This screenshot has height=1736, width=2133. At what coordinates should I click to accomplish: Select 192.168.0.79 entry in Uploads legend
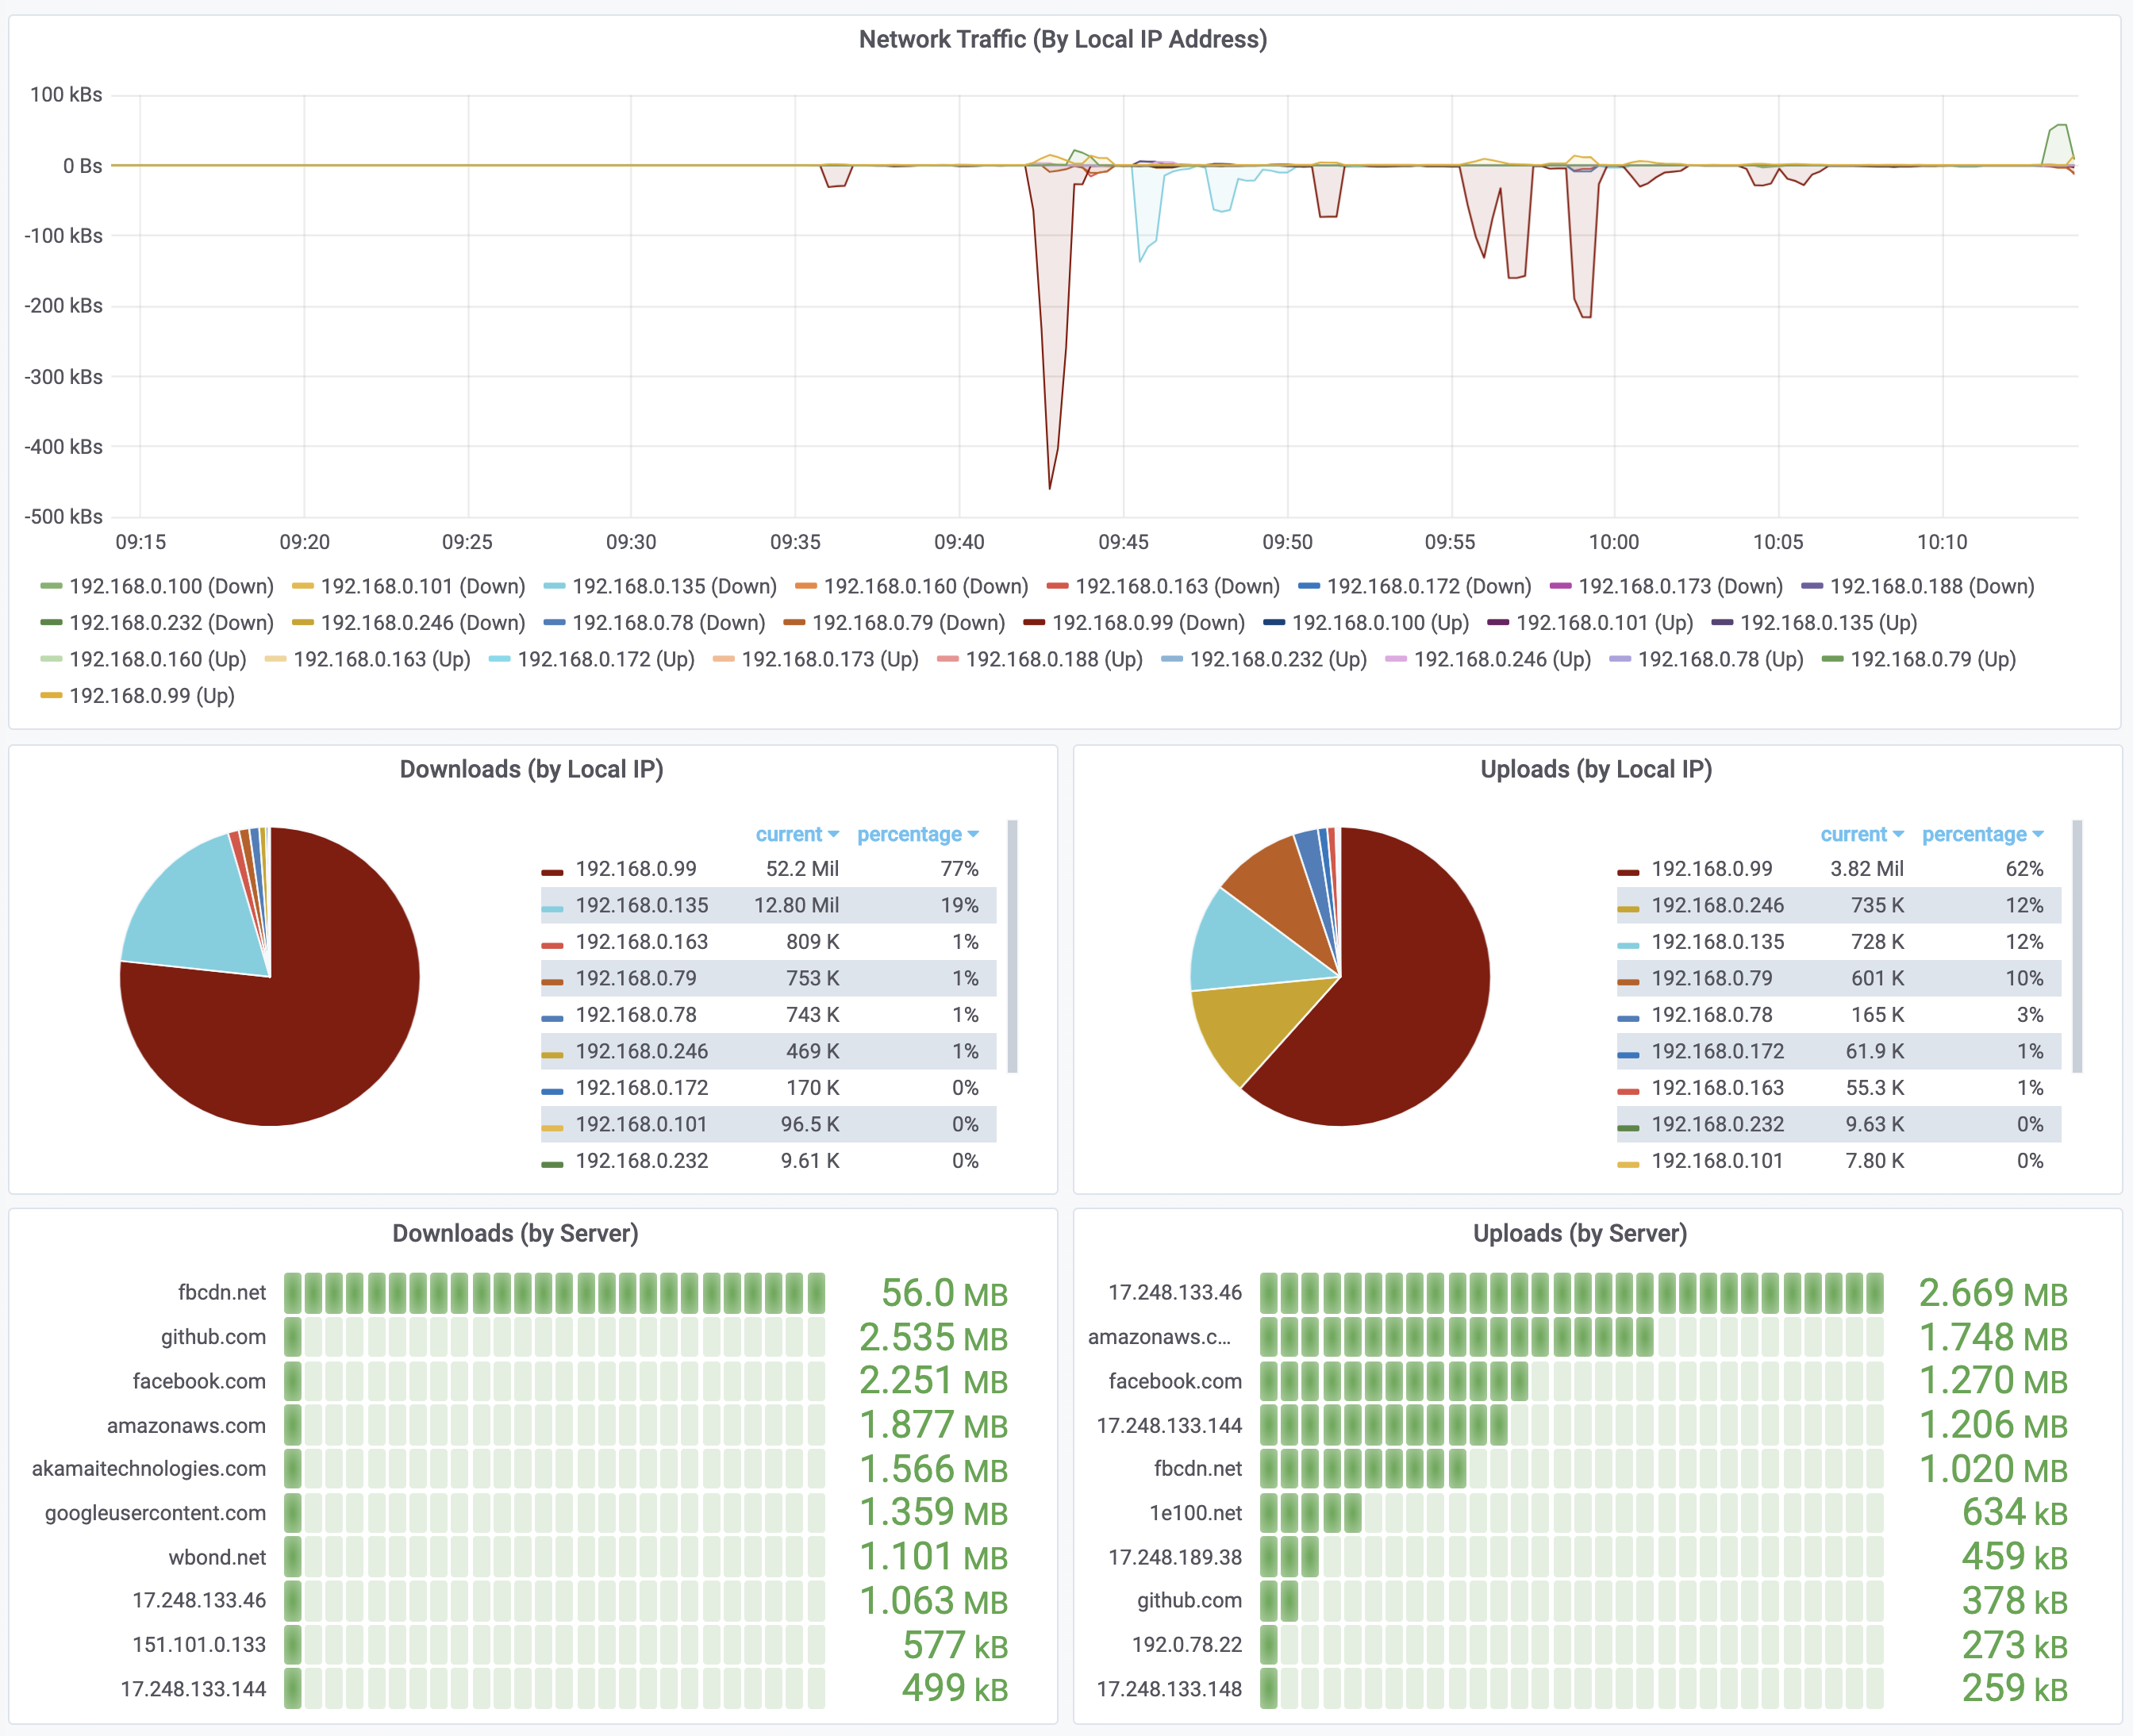tap(1711, 979)
